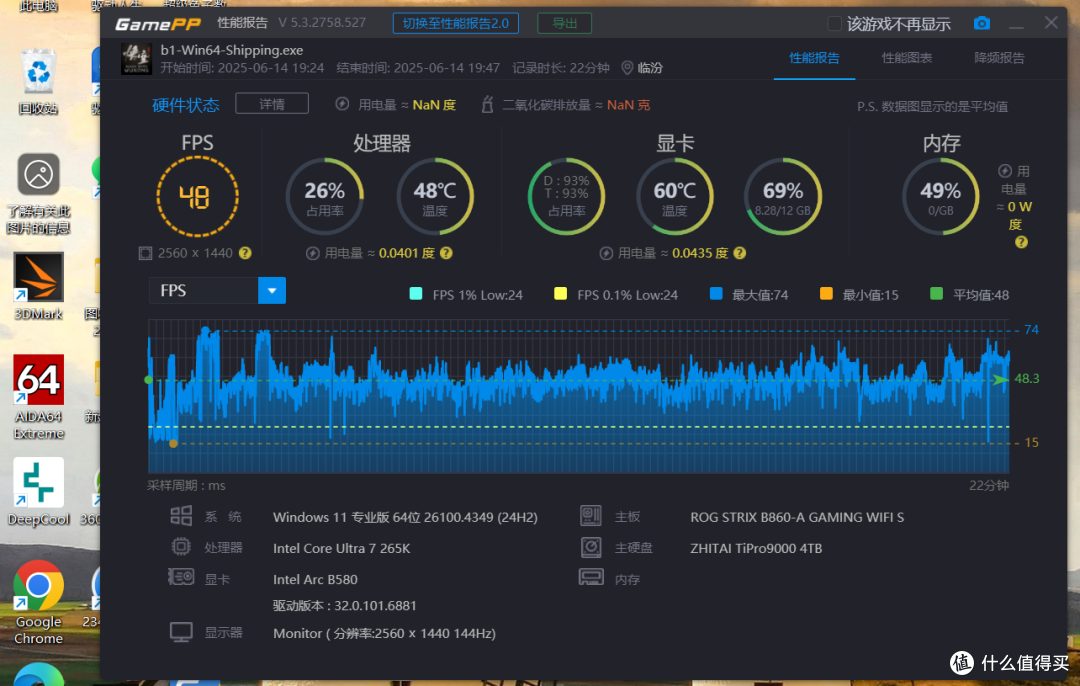
Task: Click the 切换至性能报告2.0 button
Action: click(x=455, y=22)
